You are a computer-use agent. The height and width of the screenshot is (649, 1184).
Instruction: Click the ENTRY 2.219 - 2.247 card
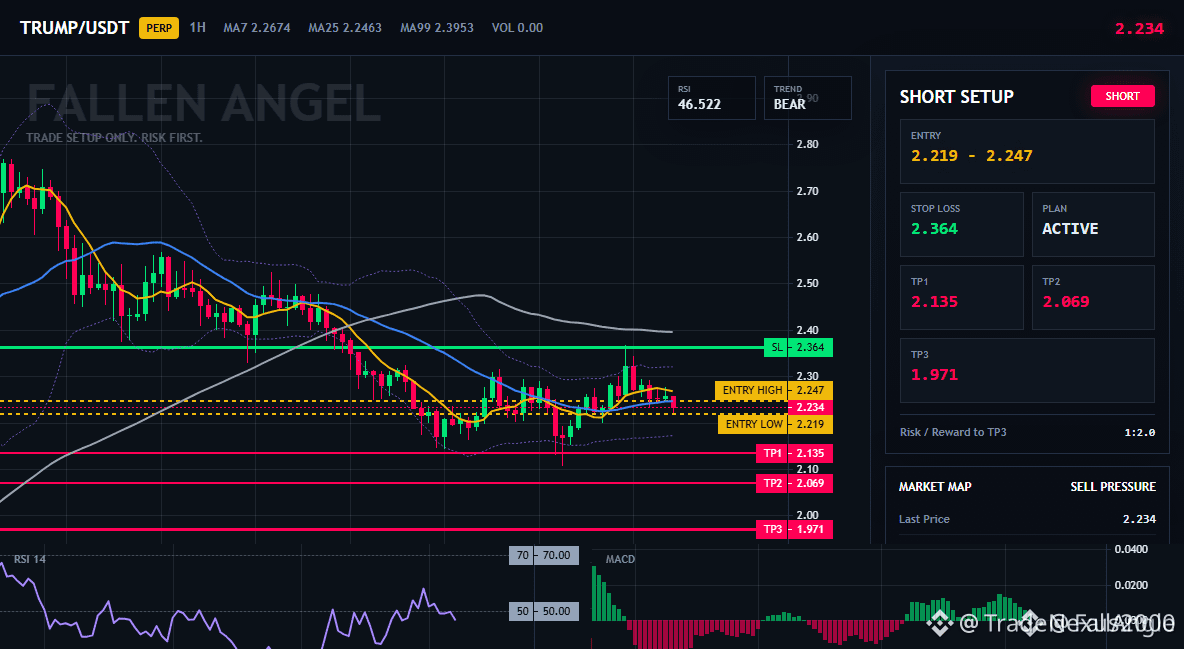click(x=1027, y=151)
